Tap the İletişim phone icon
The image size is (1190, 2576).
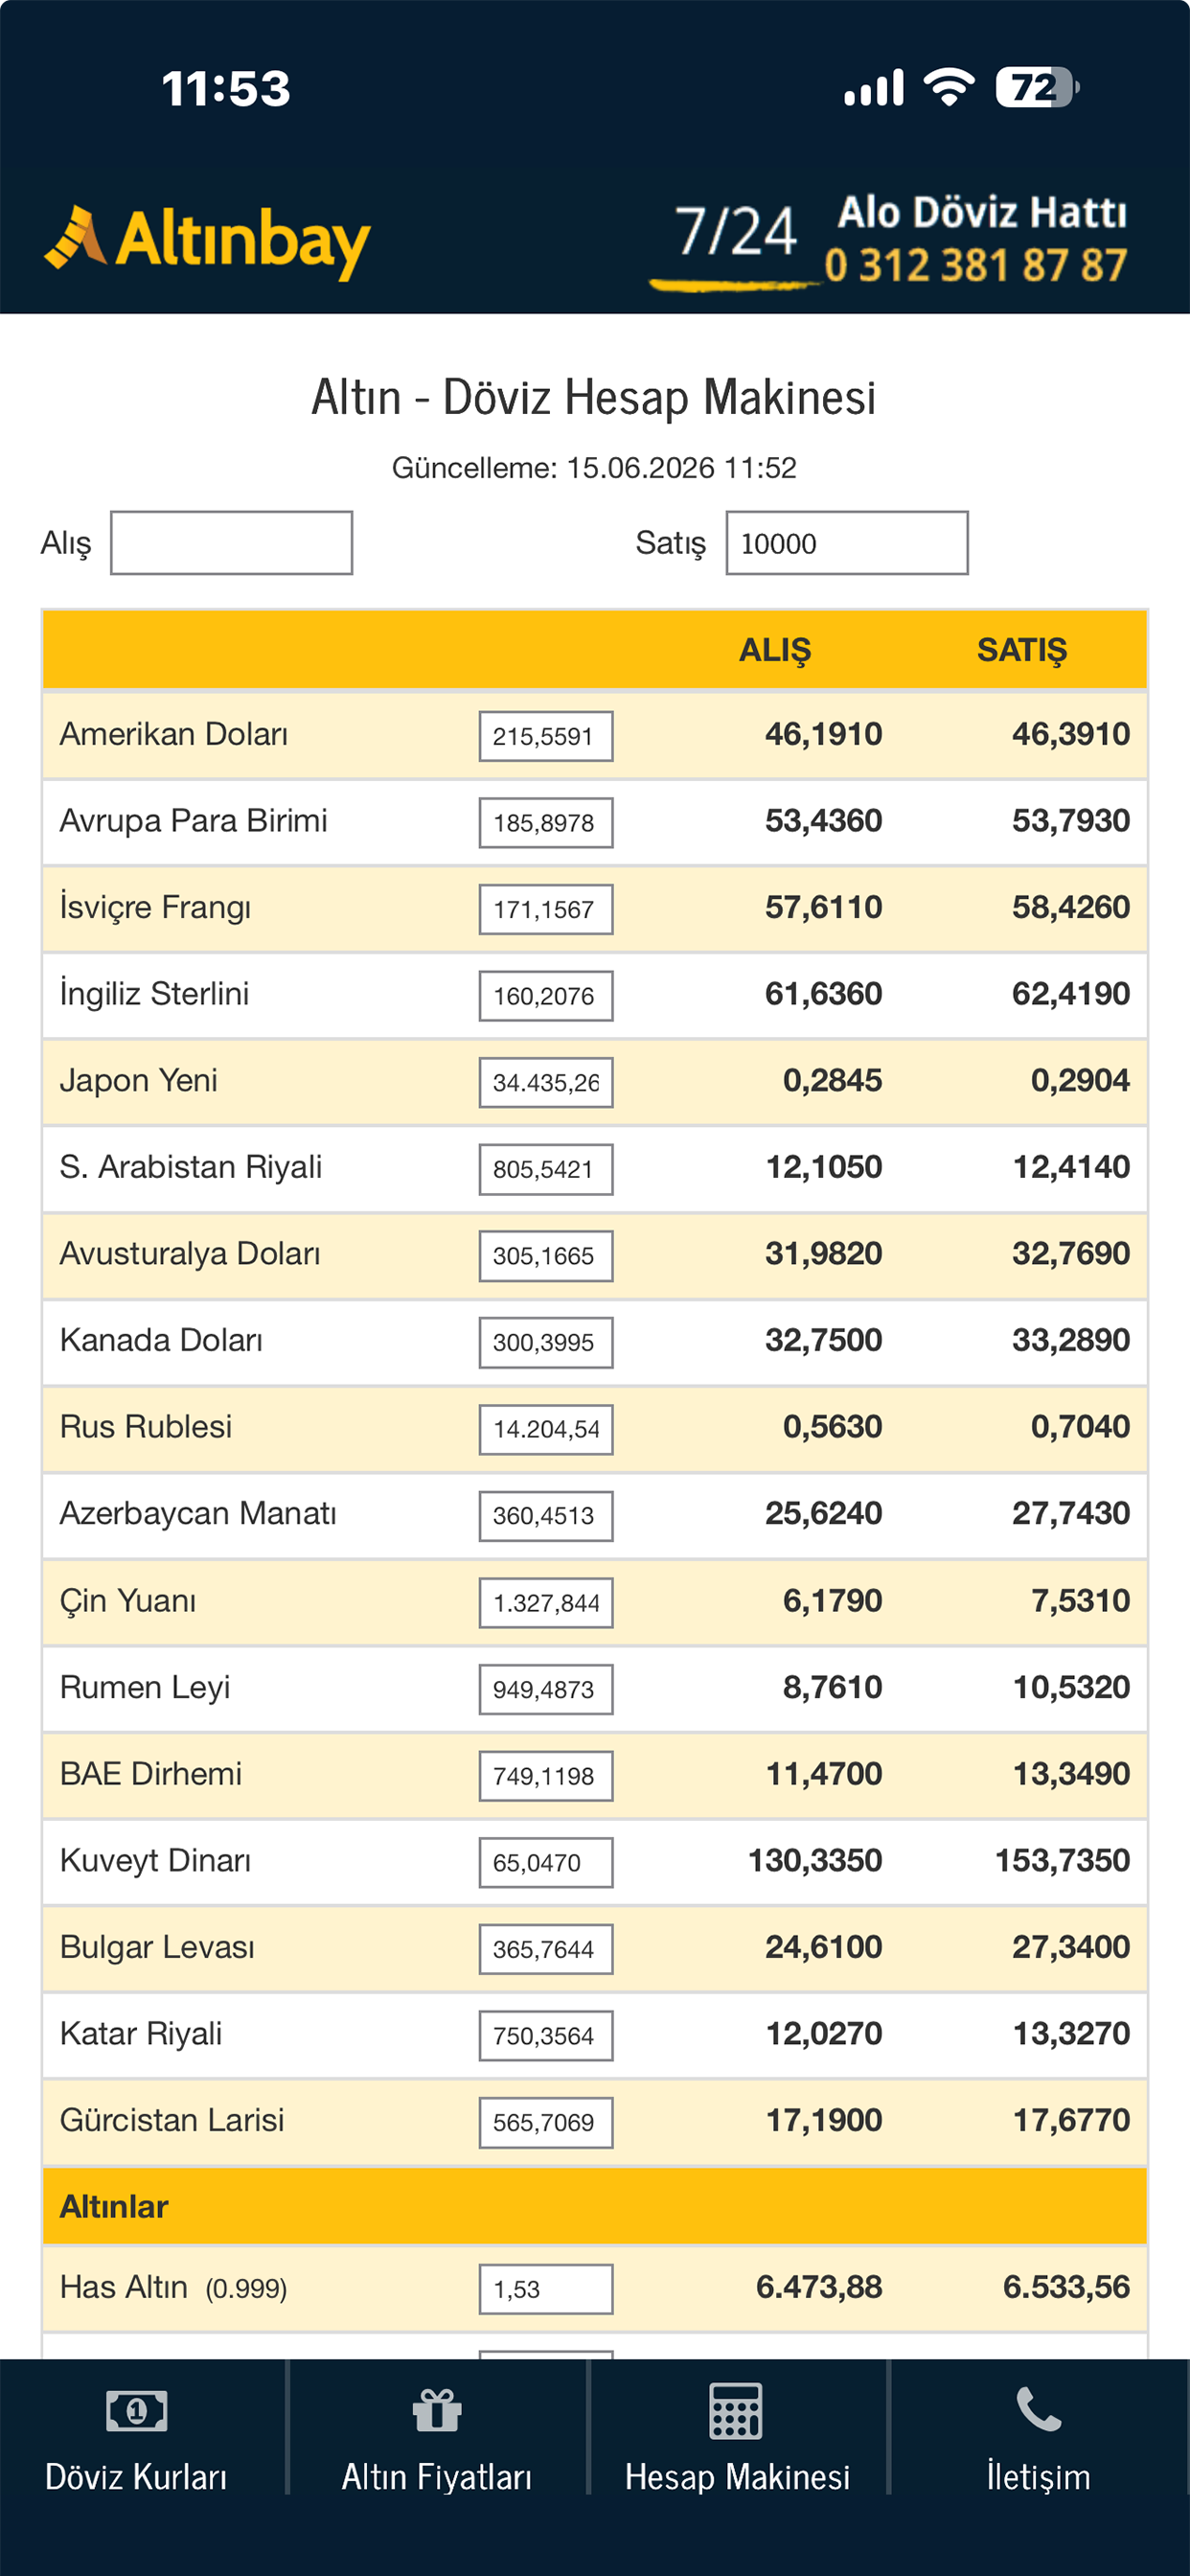click(x=1038, y=2409)
